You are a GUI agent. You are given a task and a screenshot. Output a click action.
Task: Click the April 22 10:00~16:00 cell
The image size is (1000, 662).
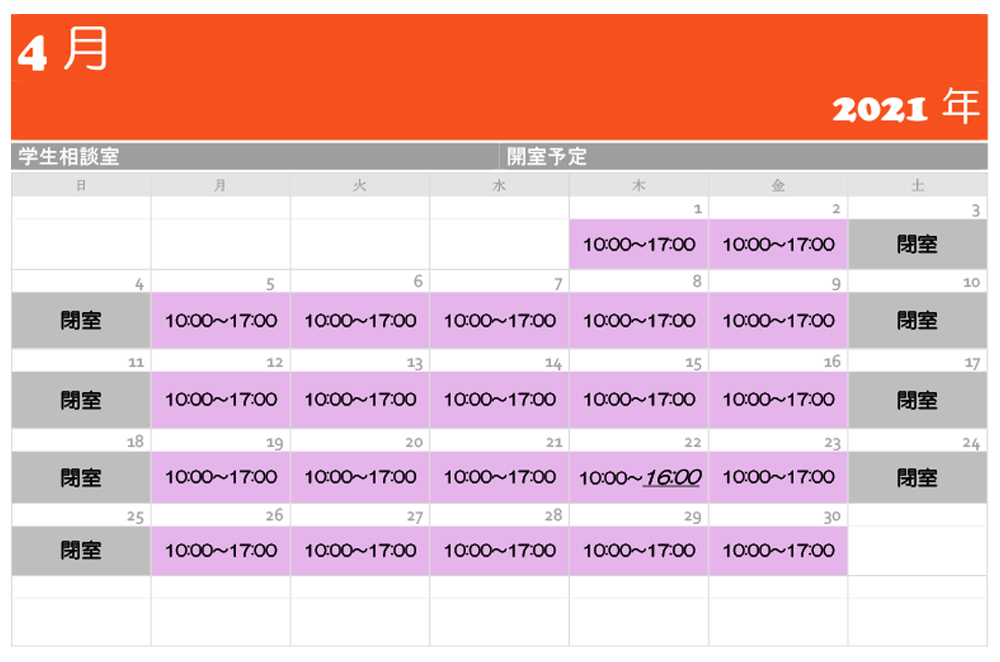click(x=638, y=478)
